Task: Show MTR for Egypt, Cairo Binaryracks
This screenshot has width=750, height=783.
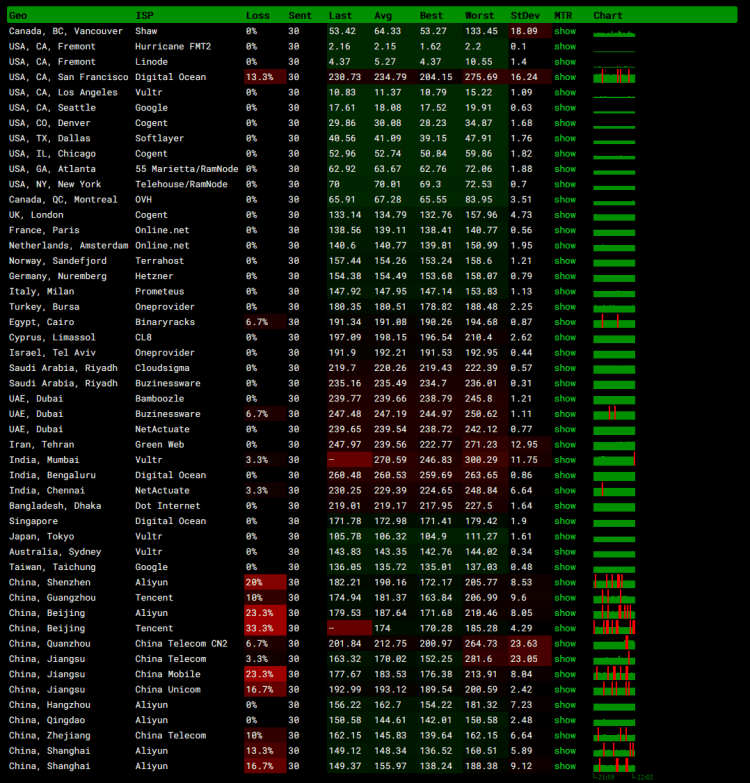Action: pos(565,322)
